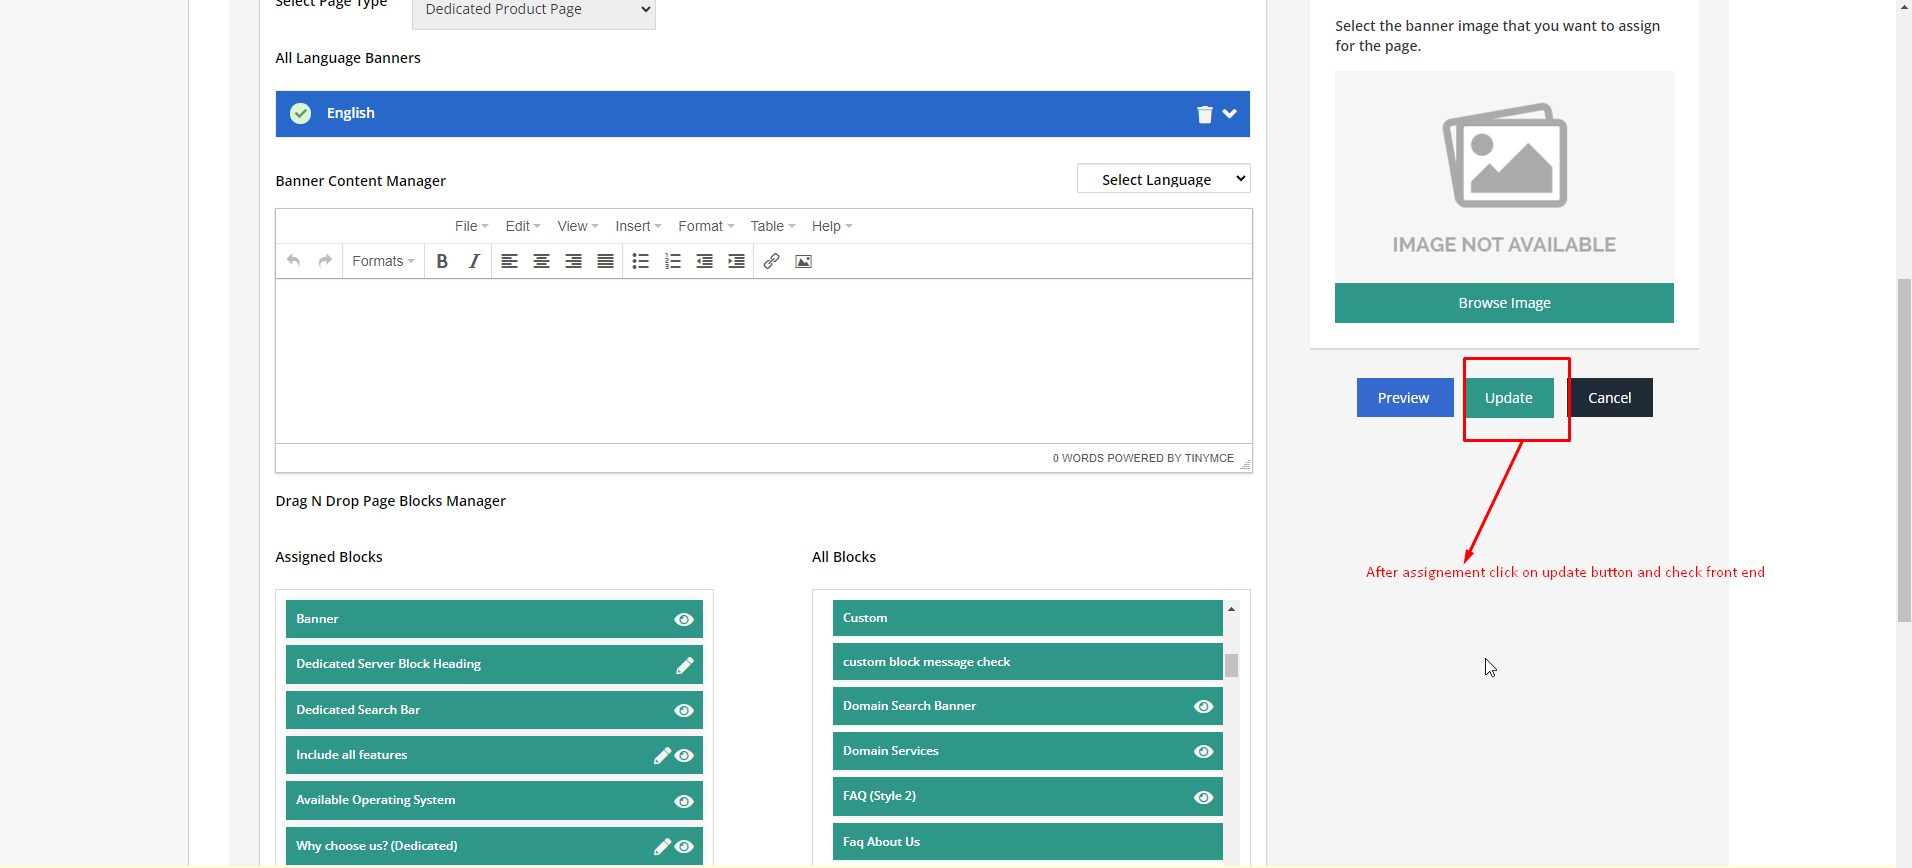
Task: Open the Select Language dropdown
Action: 1163,179
